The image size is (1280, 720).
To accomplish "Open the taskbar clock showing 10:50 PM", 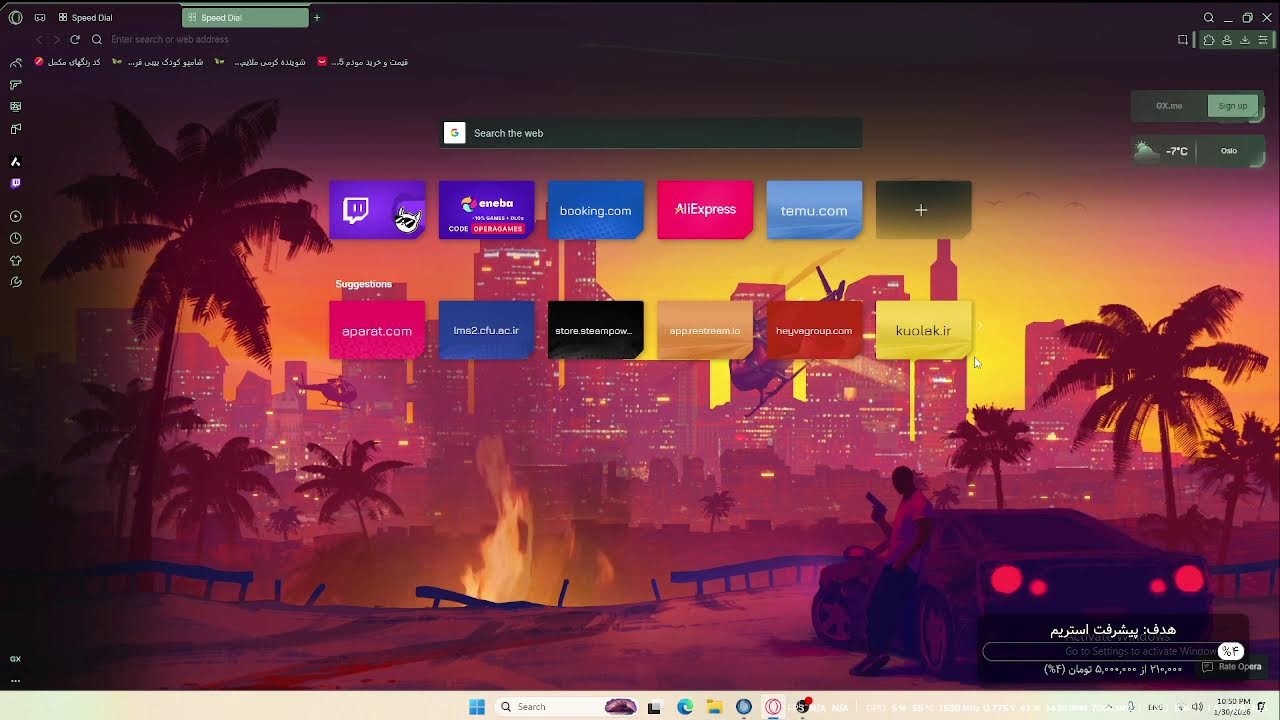I will (x=1233, y=707).
